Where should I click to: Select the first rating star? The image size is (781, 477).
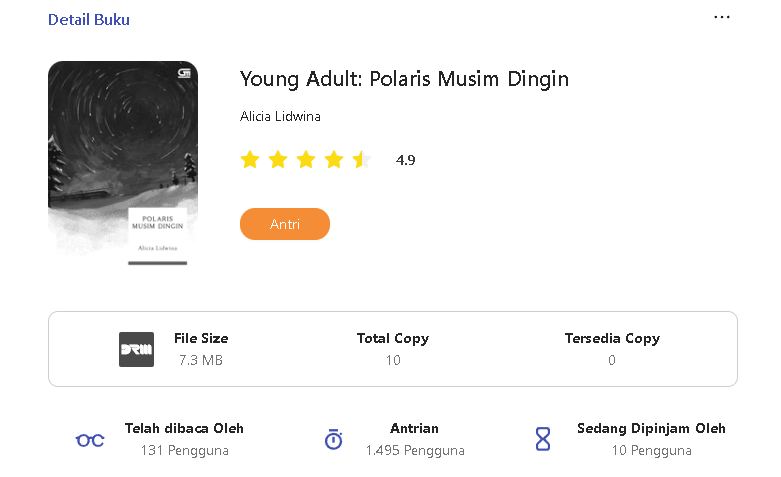click(x=250, y=160)
